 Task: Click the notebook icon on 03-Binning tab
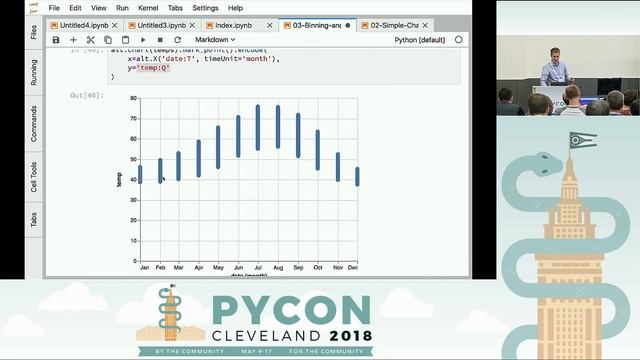click(x=287, y=25)
